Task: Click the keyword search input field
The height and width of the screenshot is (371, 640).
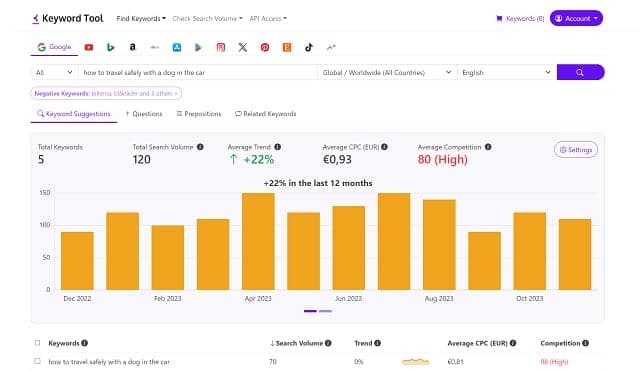Action: tap(198, 72)
